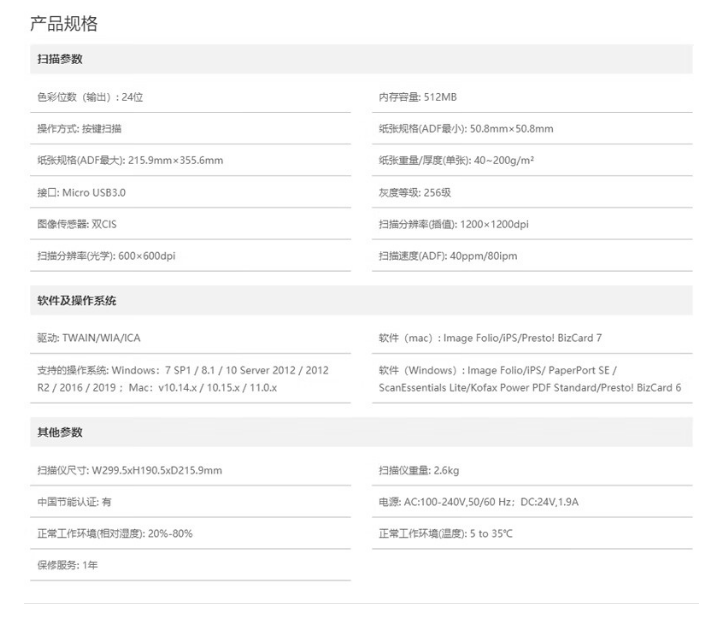Viewport: 708px width, 635px height.
Task: Select the 内存容量 512MB entry
Action: pos(418,97)
